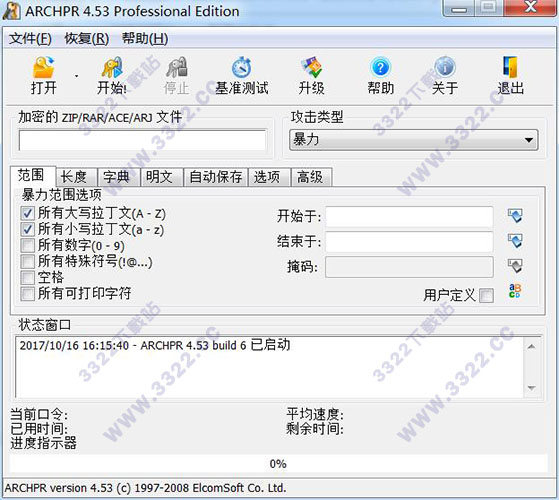This screenshot has height=500, width=559.
Task: Tick the 空格 (space) checkbox
Action: pyautogui.click(x=27, y=277)
